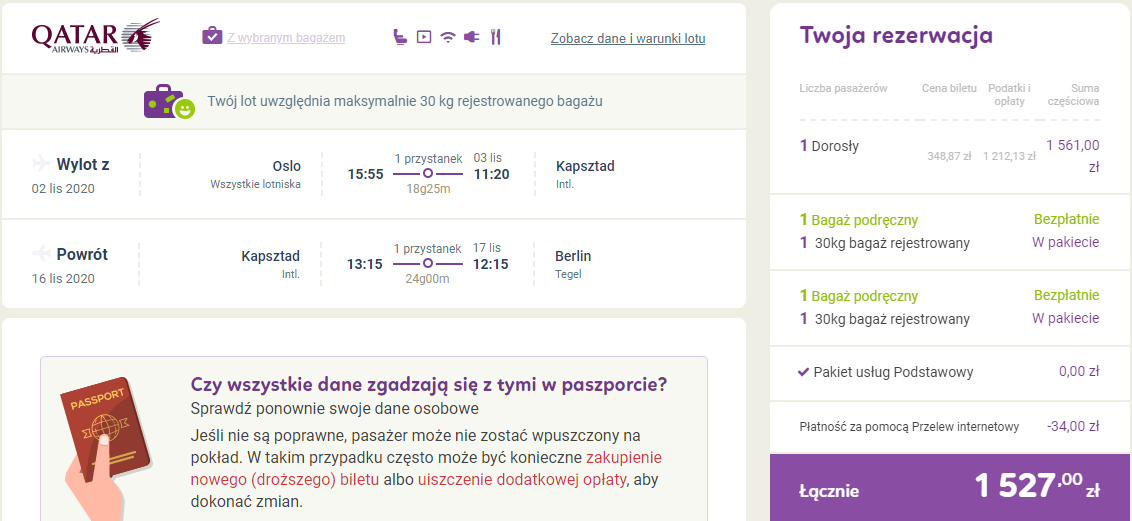Click the 'Pakiet usług Podstawowy' row
Viewport: 1132px width, 521px height.
pyautogui.click(x=949, y=372)
